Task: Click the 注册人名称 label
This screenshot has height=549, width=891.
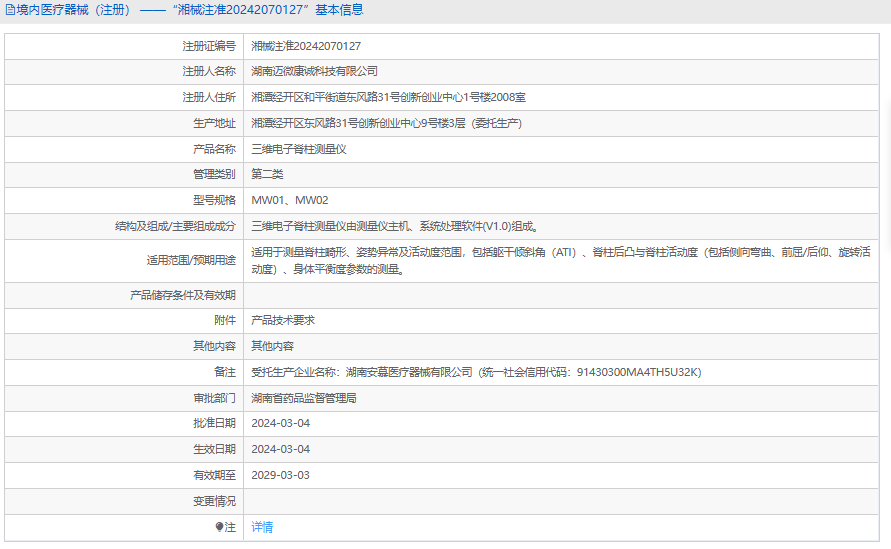Action: coord(209,72)
